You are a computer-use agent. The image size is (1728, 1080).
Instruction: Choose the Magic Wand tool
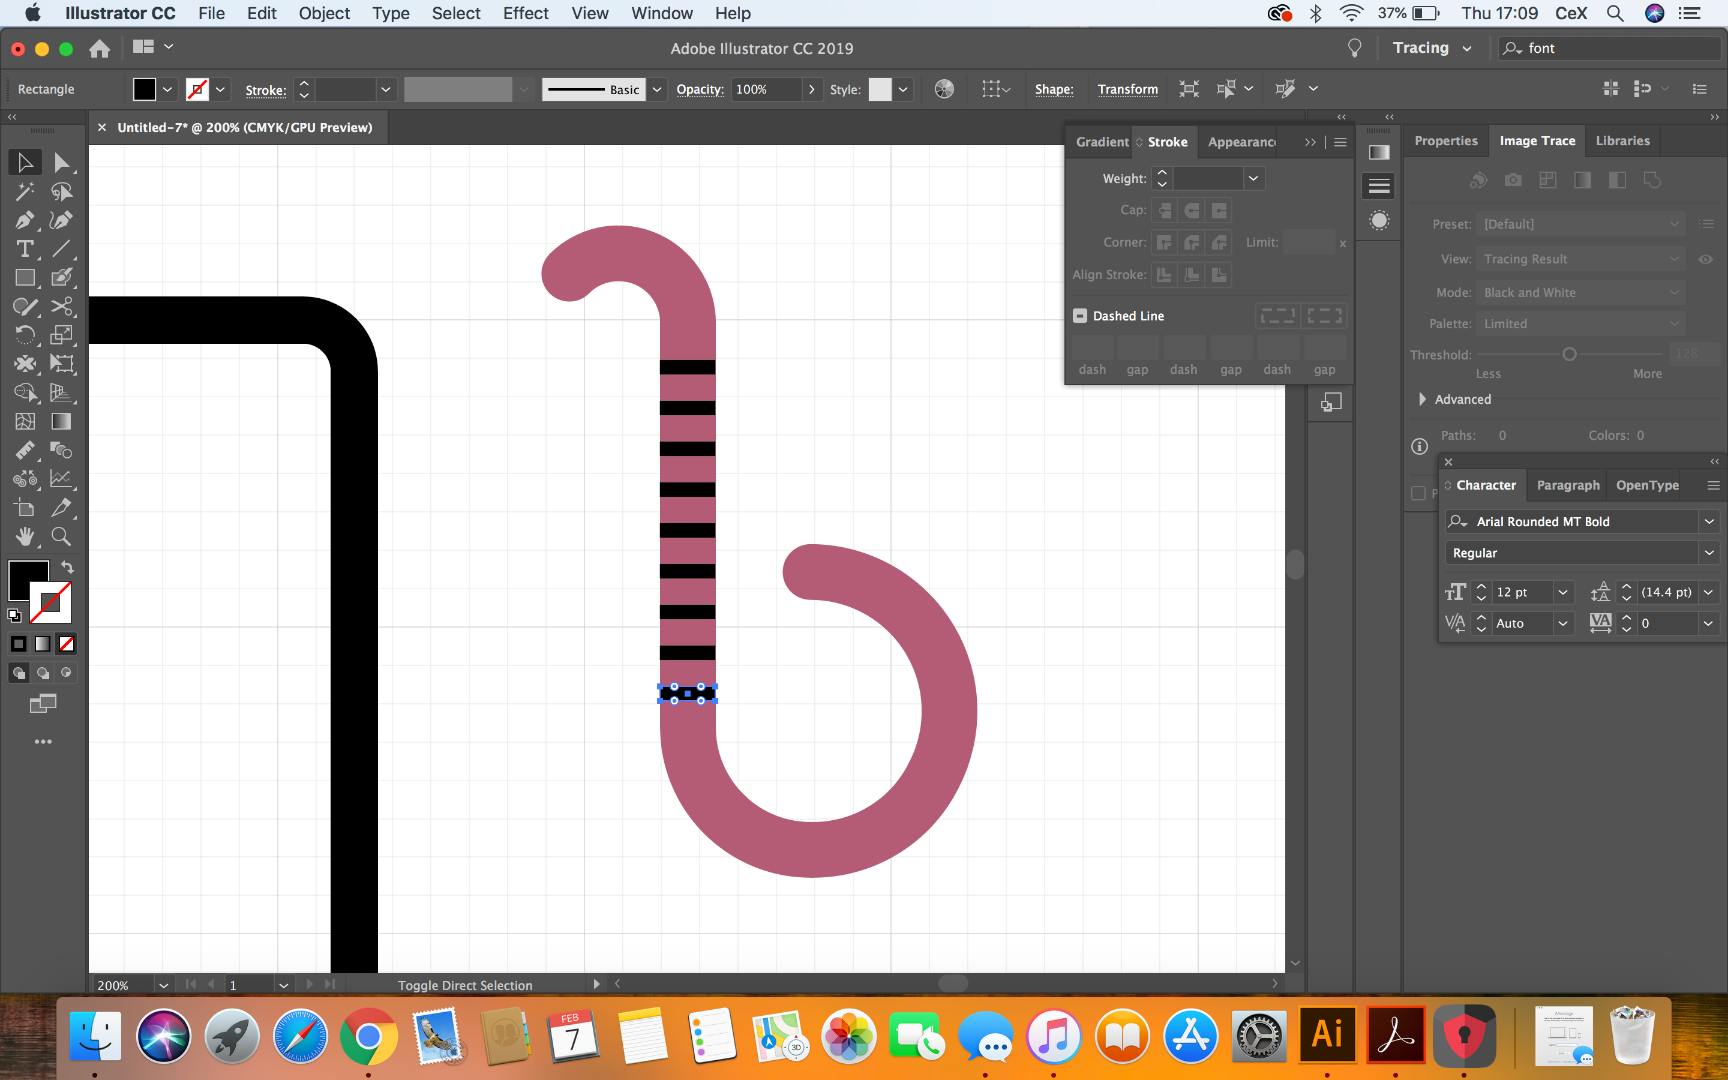25,191
